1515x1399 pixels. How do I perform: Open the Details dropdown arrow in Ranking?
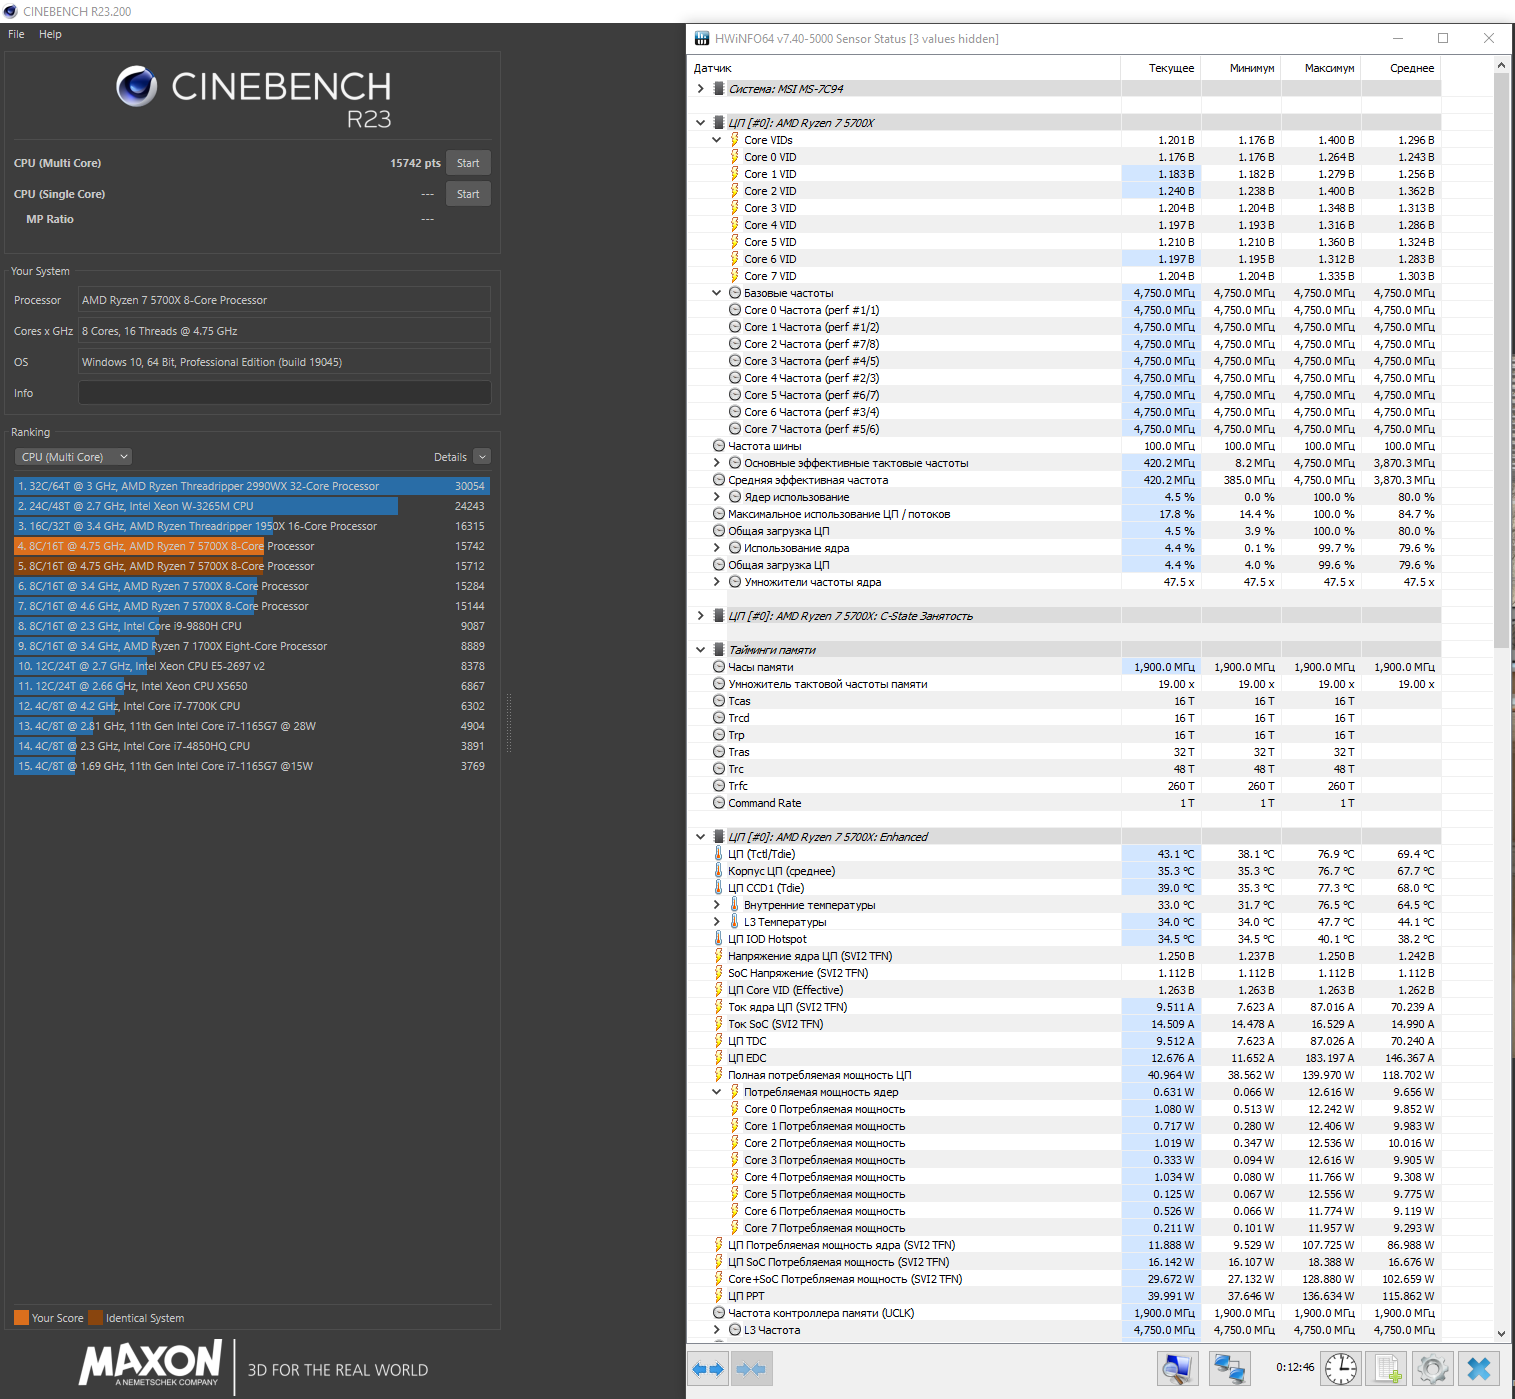(x=482, y=457)
